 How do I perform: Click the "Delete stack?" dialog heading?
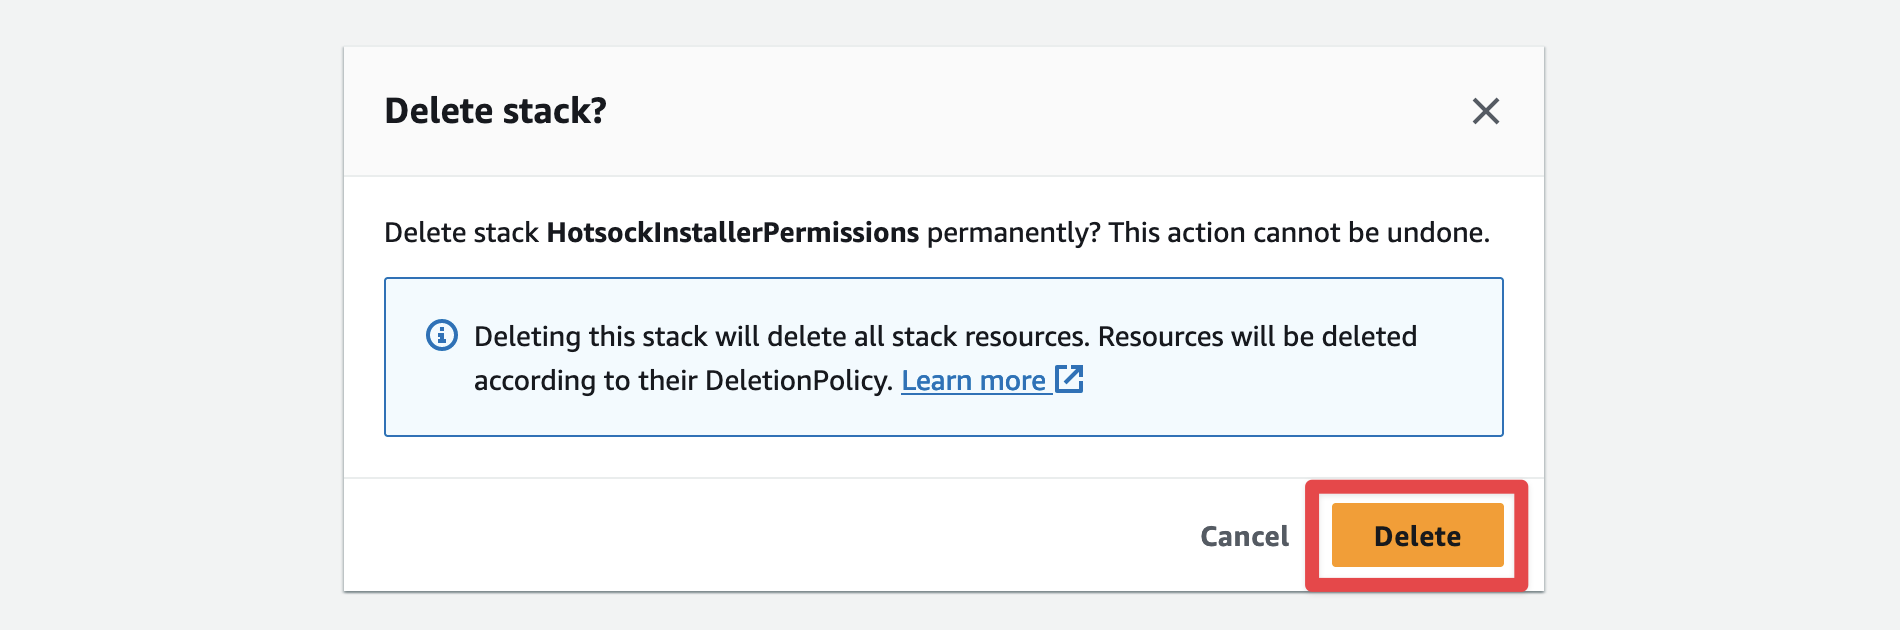point(495,111)
